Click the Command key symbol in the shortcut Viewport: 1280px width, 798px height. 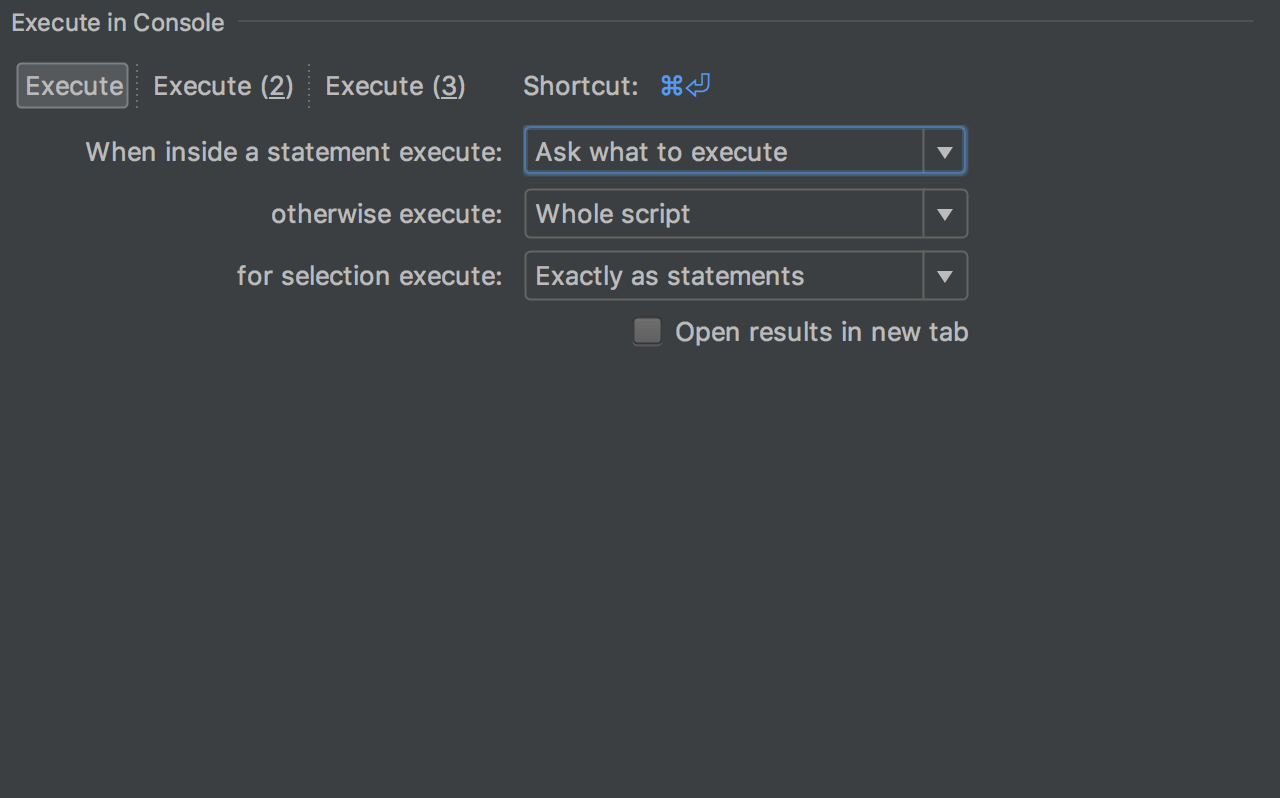coord(671,86)
